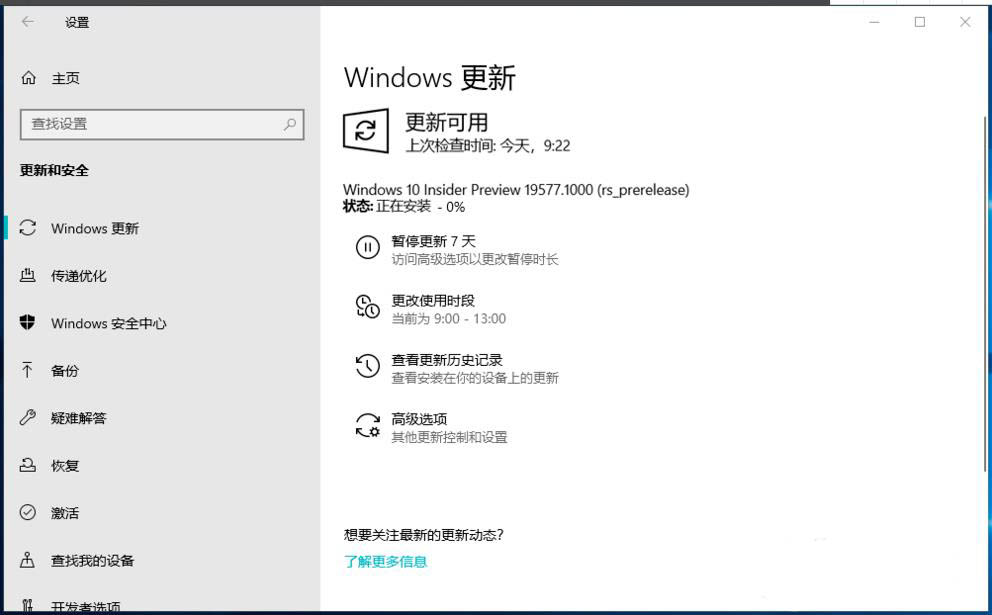The height and width of the screenshot is (615, 992).
Task: Open the 疑难解答 page
Action: (79, 418)
